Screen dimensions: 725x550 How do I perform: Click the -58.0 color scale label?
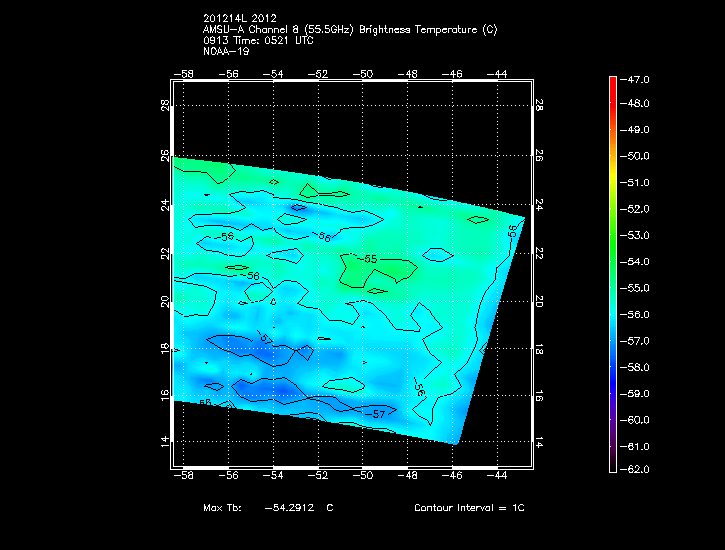tap(637, 367)
